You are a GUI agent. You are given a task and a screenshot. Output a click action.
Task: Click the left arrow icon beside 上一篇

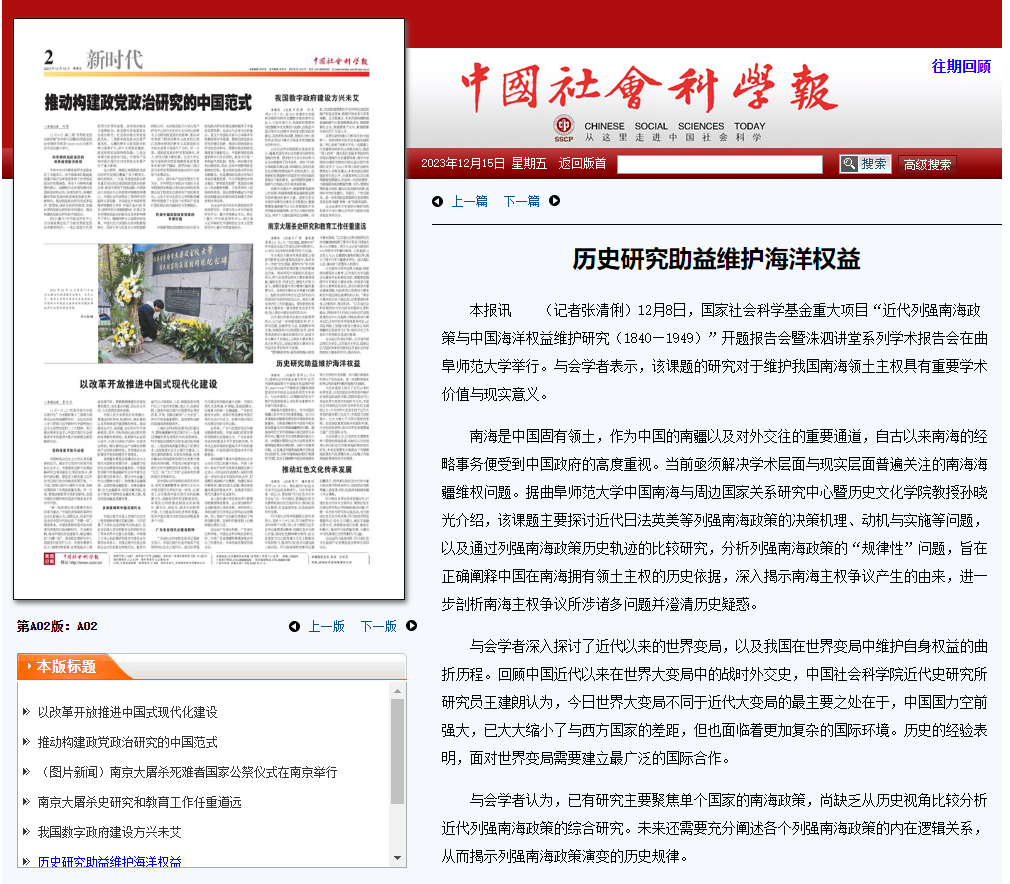coord(437,201)
